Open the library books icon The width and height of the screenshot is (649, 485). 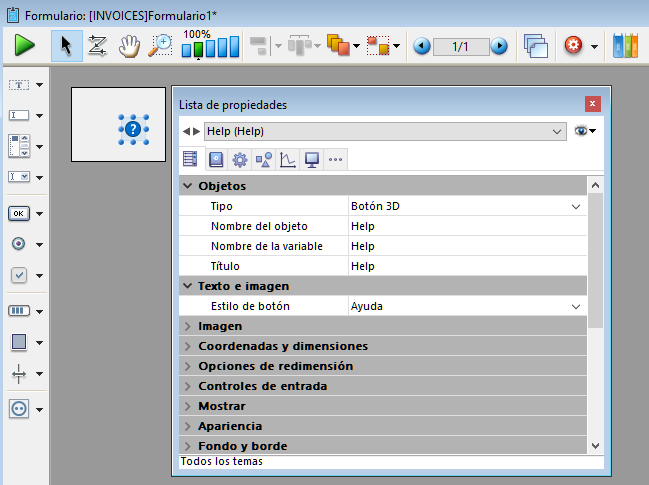(625, 45)
